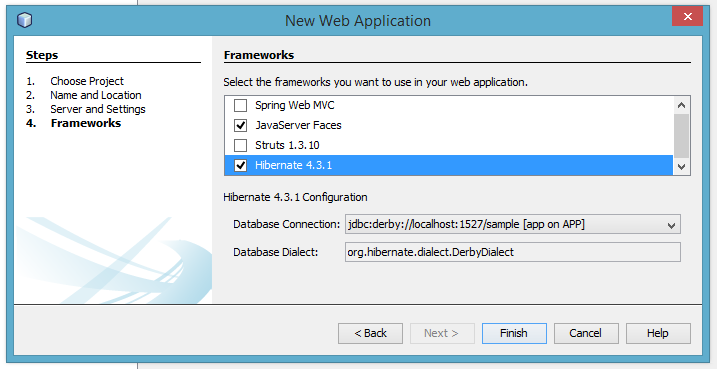The width and height of the screenshot is (717, 369).
Task: Select the Hibernate 4.3.1 list row
Action: click(x=449, y=166)
